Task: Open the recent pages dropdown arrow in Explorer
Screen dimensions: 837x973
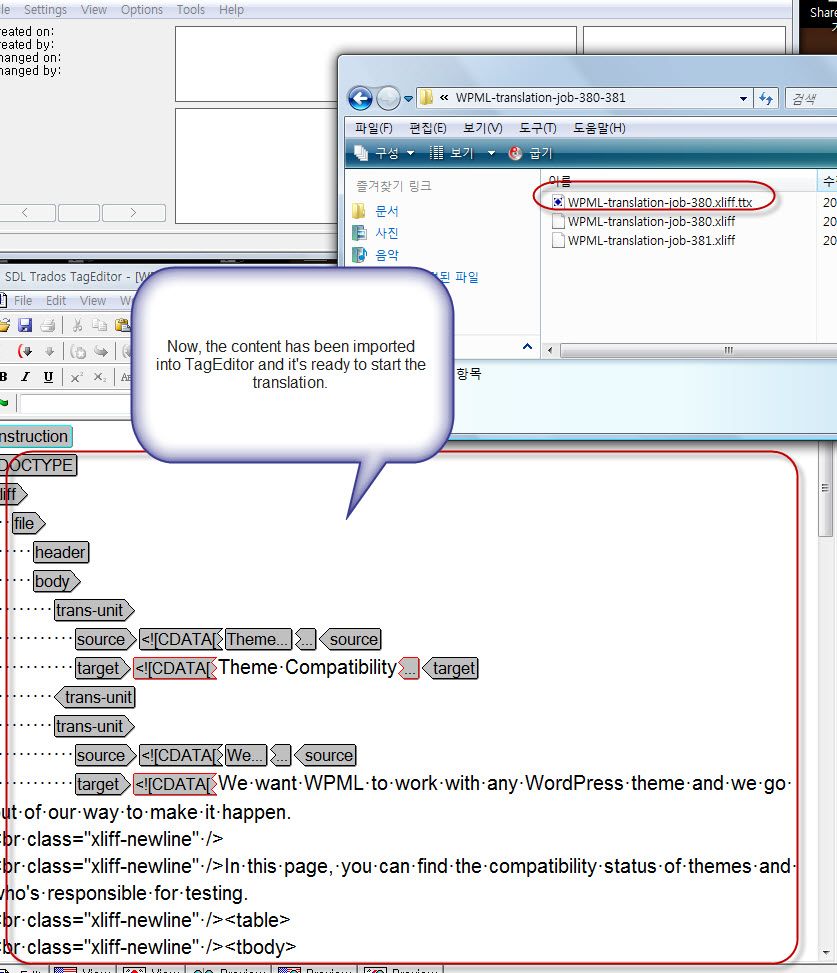Action: (408, 98)
